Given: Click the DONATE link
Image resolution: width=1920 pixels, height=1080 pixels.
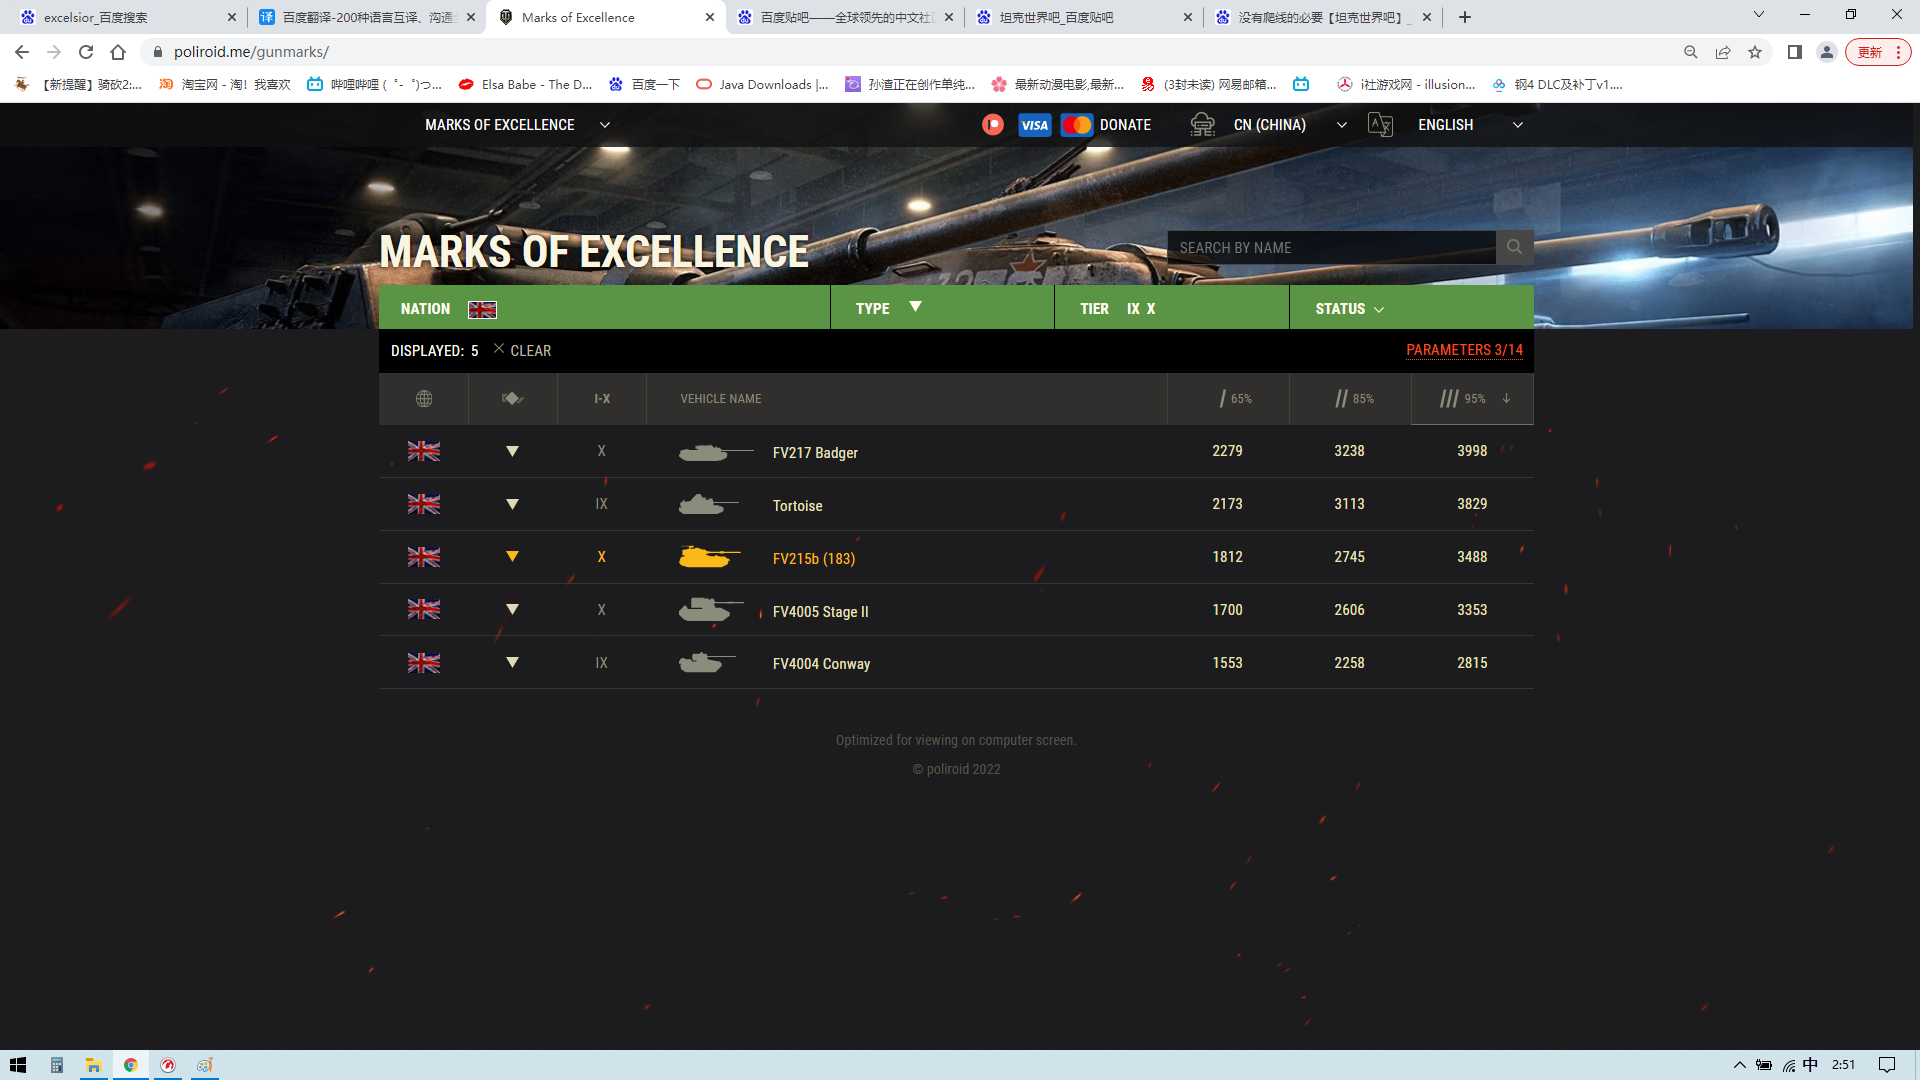Looking at the screenshot, I should point(1125,125).
